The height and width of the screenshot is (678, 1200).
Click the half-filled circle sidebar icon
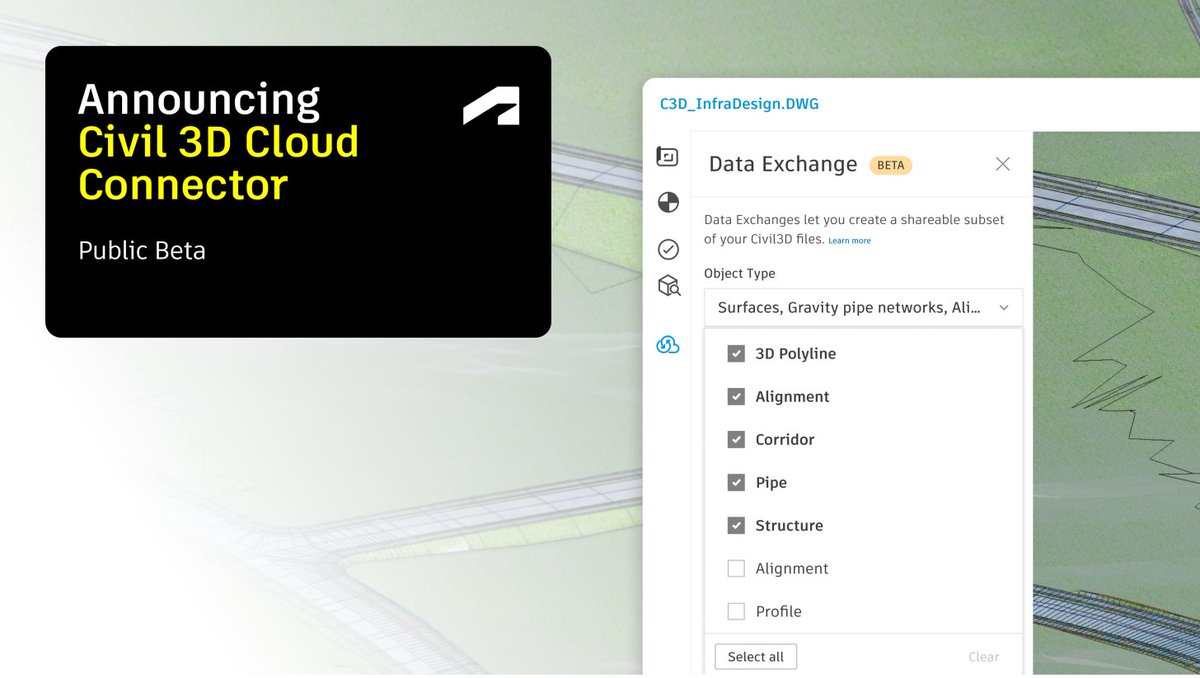pyautogui.click(x=668, y=203)
